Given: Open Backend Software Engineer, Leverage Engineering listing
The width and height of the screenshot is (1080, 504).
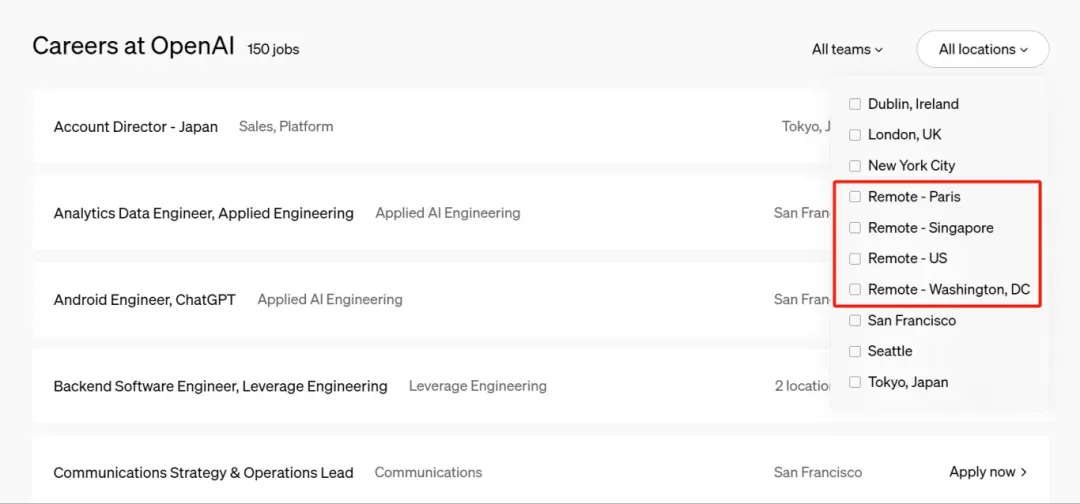Looking at the screenshot, I should pos(220,386).
